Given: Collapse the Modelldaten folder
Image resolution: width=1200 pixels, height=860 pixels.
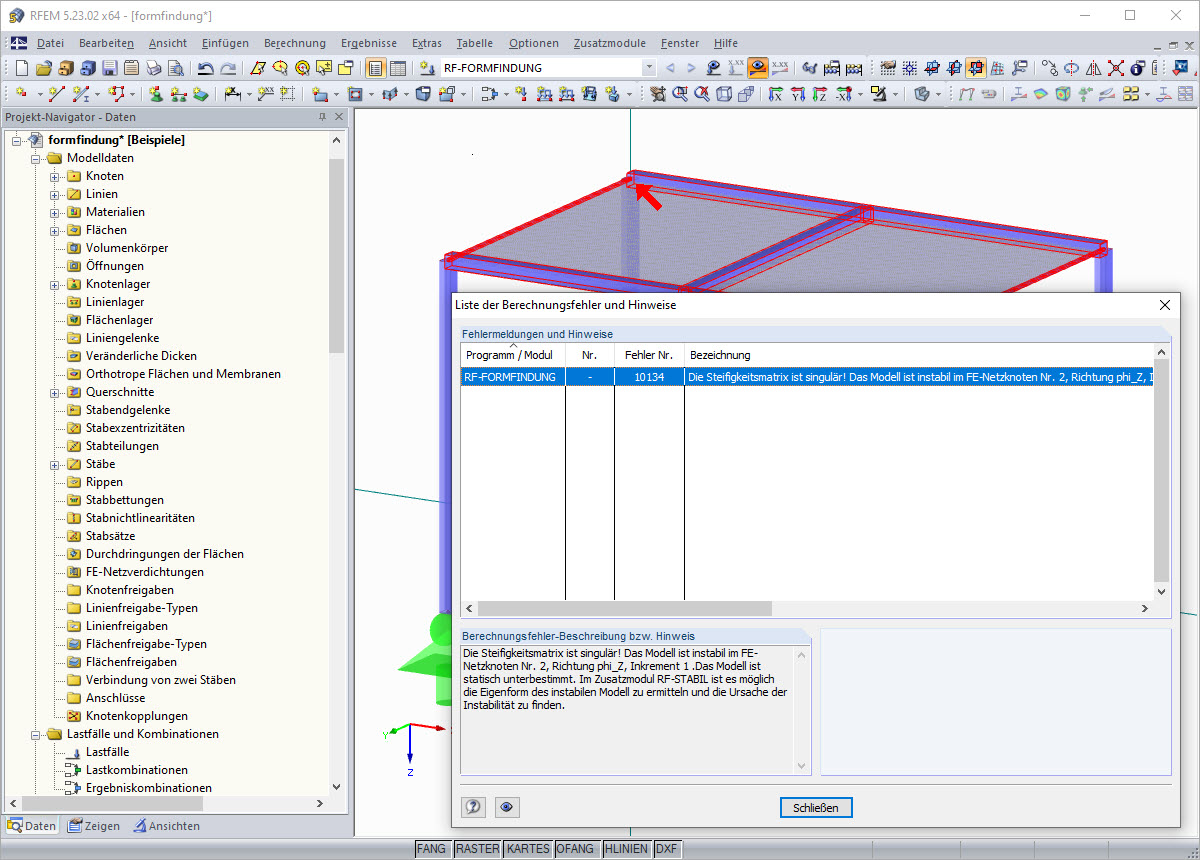Looking at the screenshot, I should click(x=37, y=158).
